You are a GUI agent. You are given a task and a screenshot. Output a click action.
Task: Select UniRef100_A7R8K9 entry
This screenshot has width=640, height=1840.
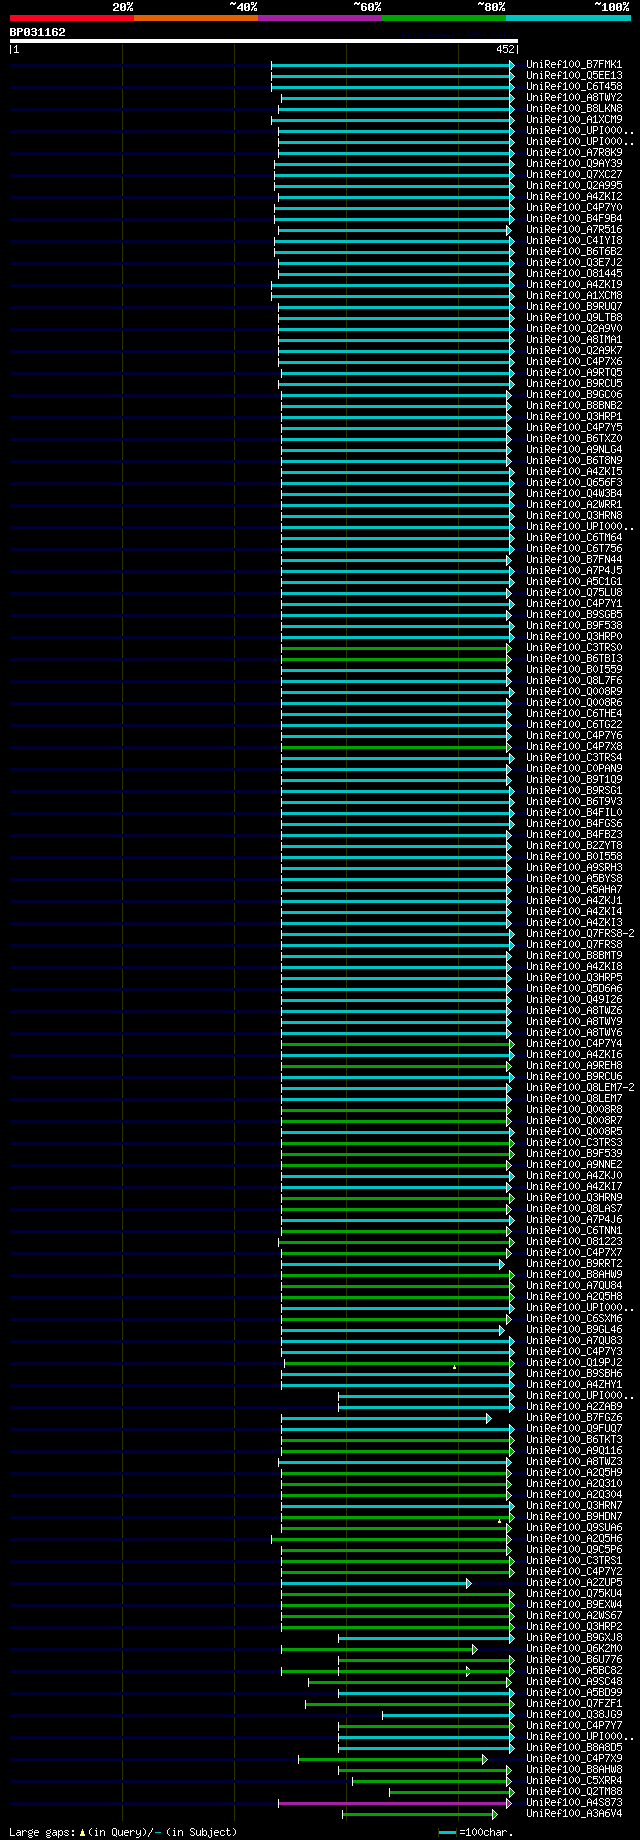pyautogui.click(x=574, y=152)
